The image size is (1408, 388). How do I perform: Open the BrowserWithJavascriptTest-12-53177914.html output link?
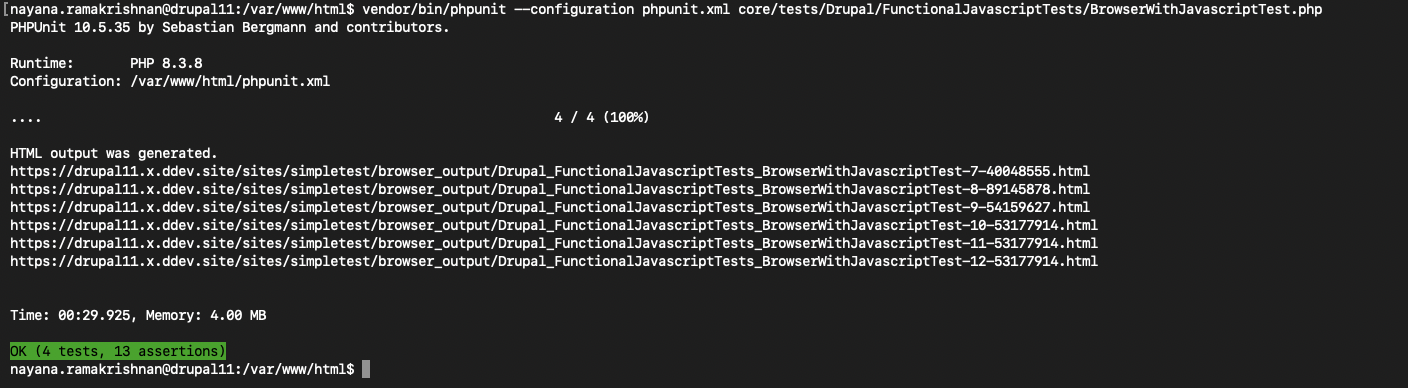tap(554, 261)
